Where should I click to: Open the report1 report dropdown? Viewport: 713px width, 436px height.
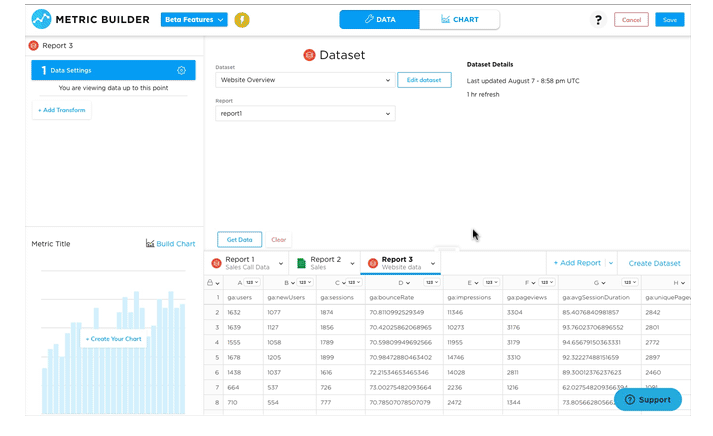(x=305, y=113)
